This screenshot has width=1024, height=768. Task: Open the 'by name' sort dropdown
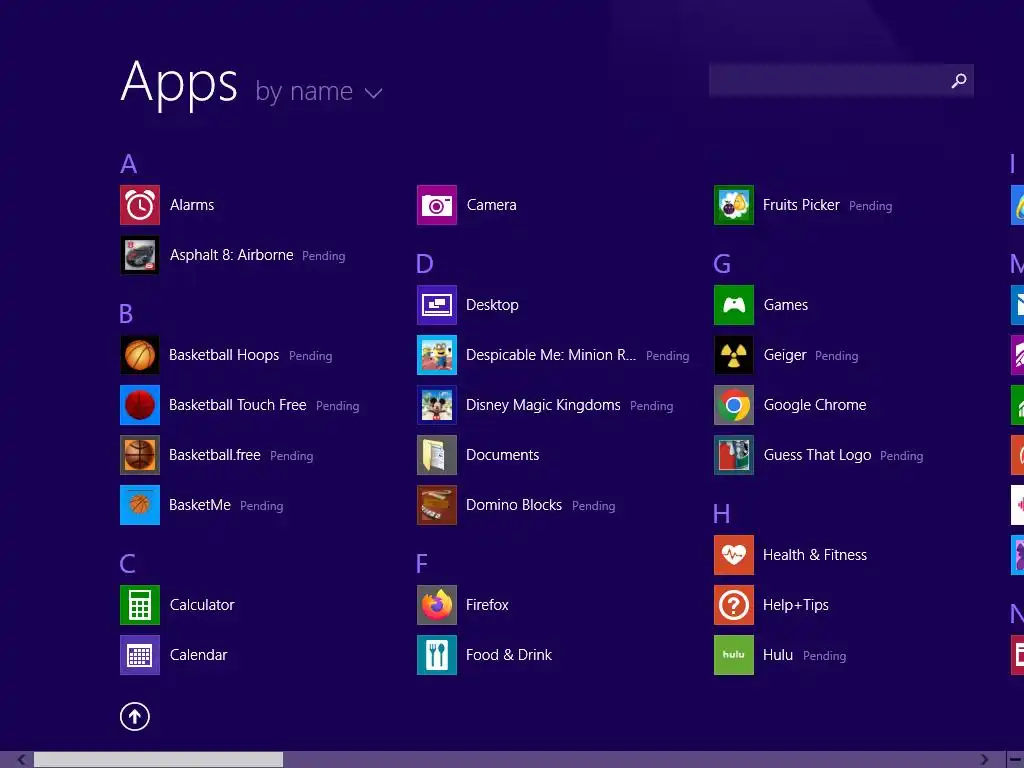click(319, 92)
